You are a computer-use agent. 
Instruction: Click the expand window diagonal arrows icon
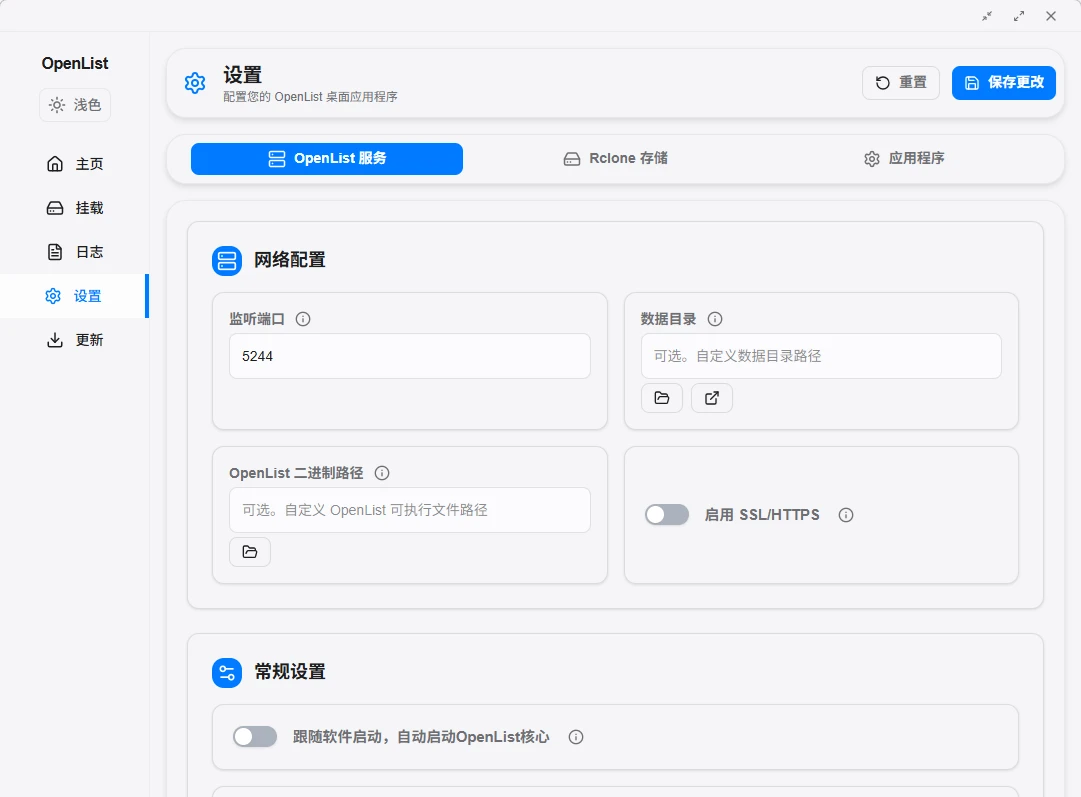click(1019, 16)
